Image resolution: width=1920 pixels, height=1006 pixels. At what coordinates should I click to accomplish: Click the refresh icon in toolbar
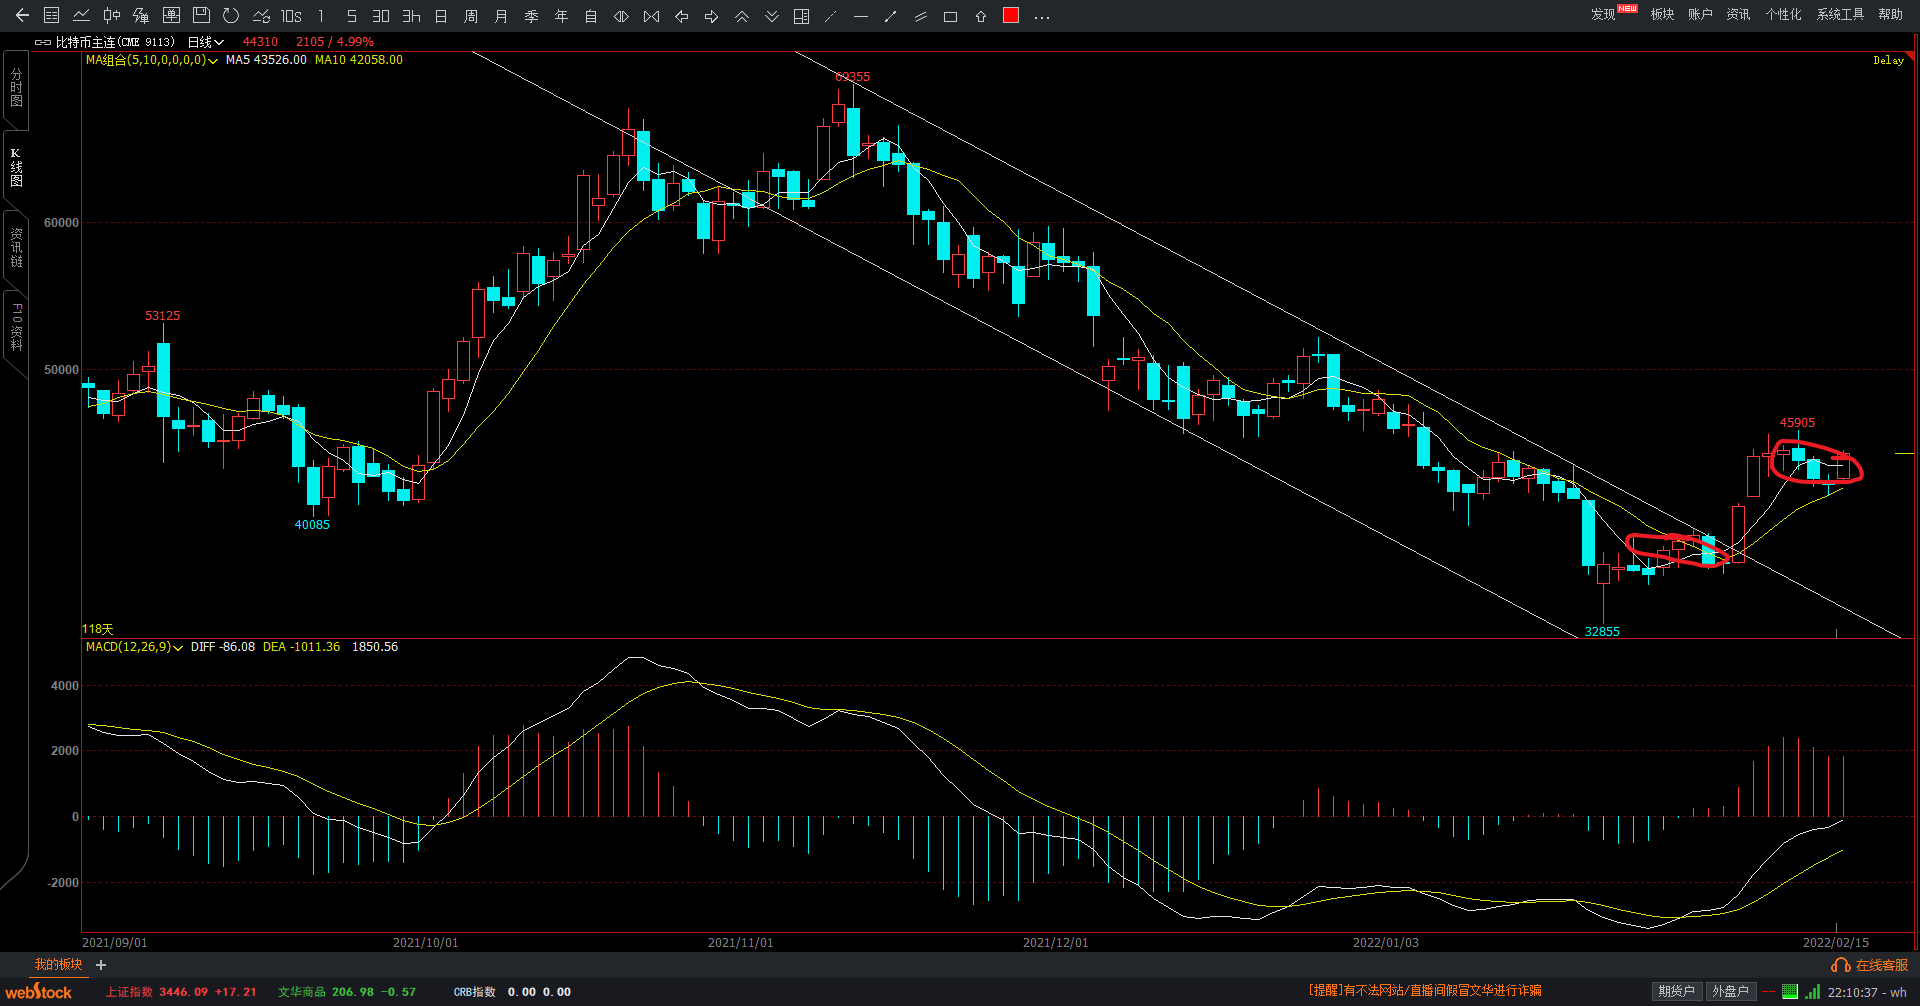[231, 16]
